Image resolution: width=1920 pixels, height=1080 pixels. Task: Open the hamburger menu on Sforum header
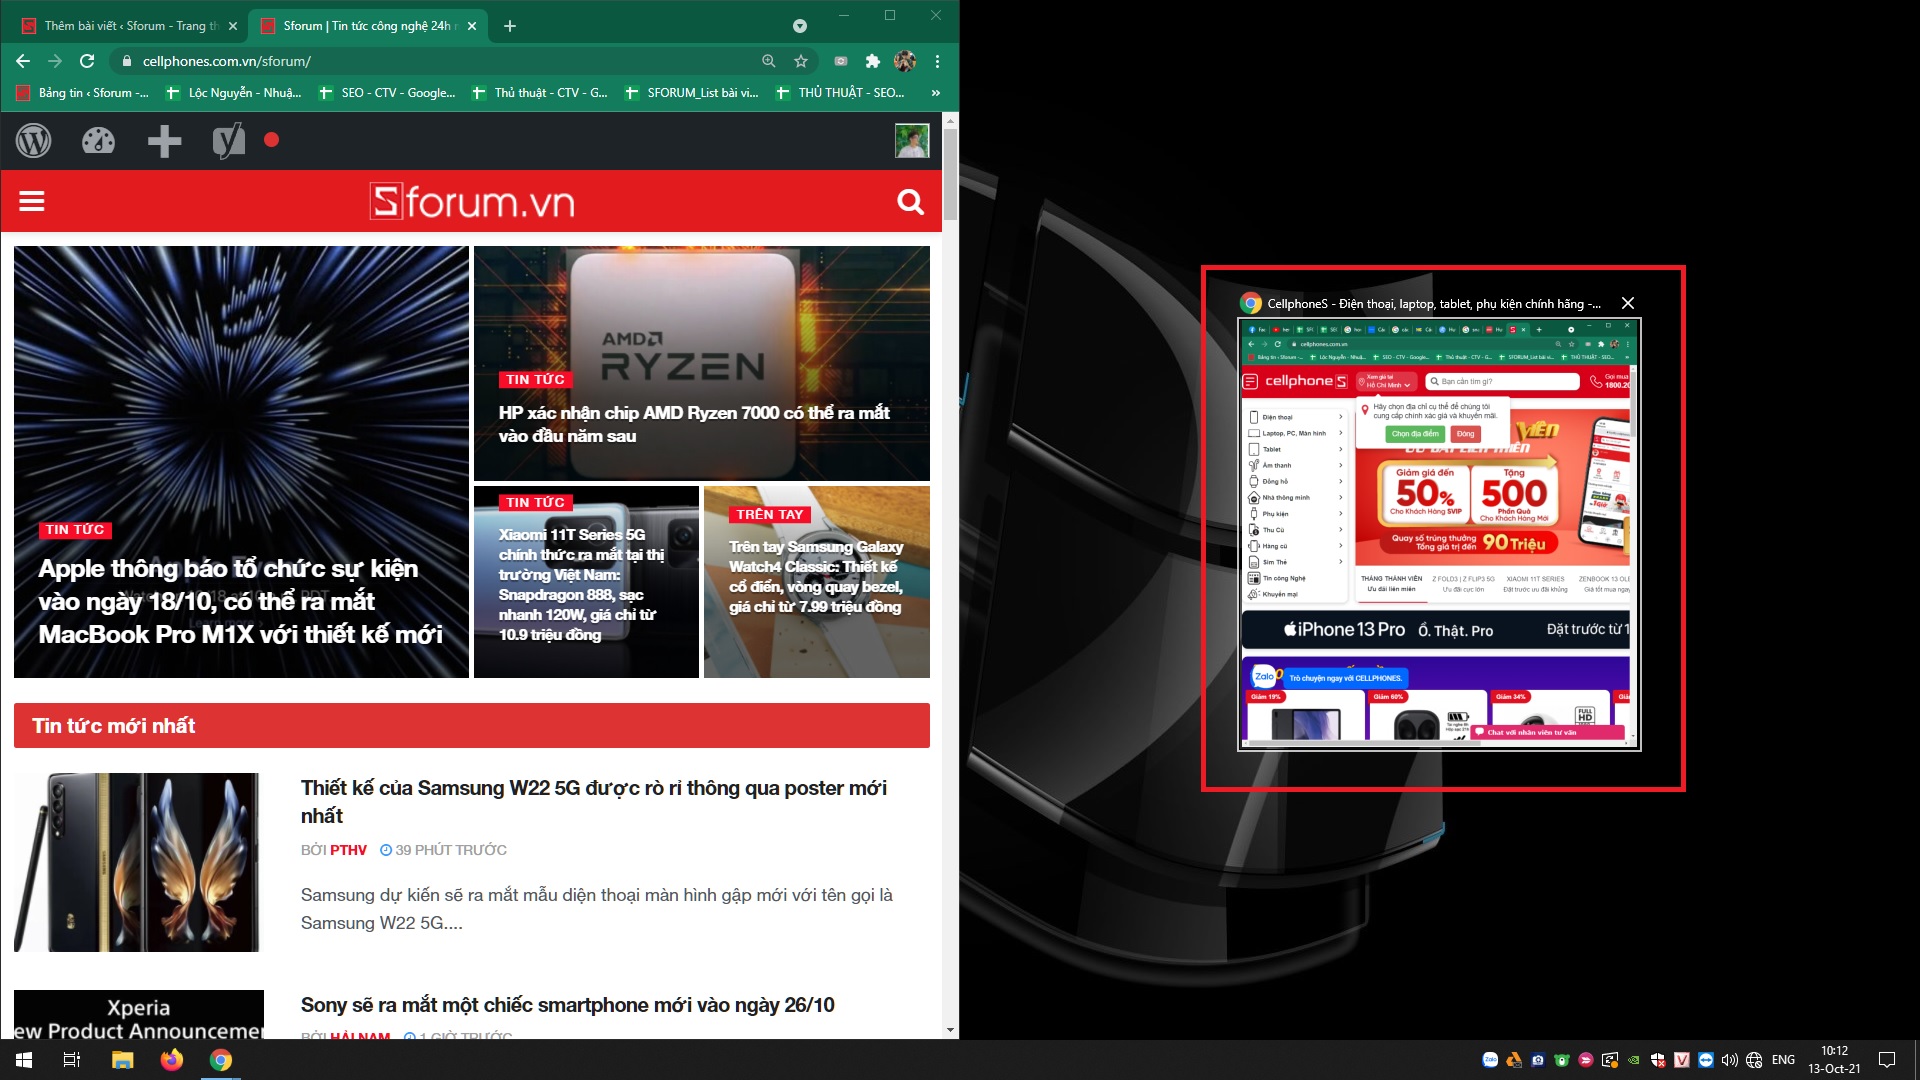tap(32, 202)
